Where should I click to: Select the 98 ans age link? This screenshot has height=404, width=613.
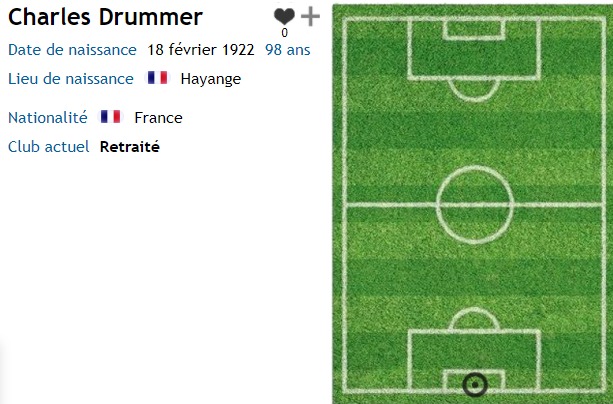(x=288, y=50)
